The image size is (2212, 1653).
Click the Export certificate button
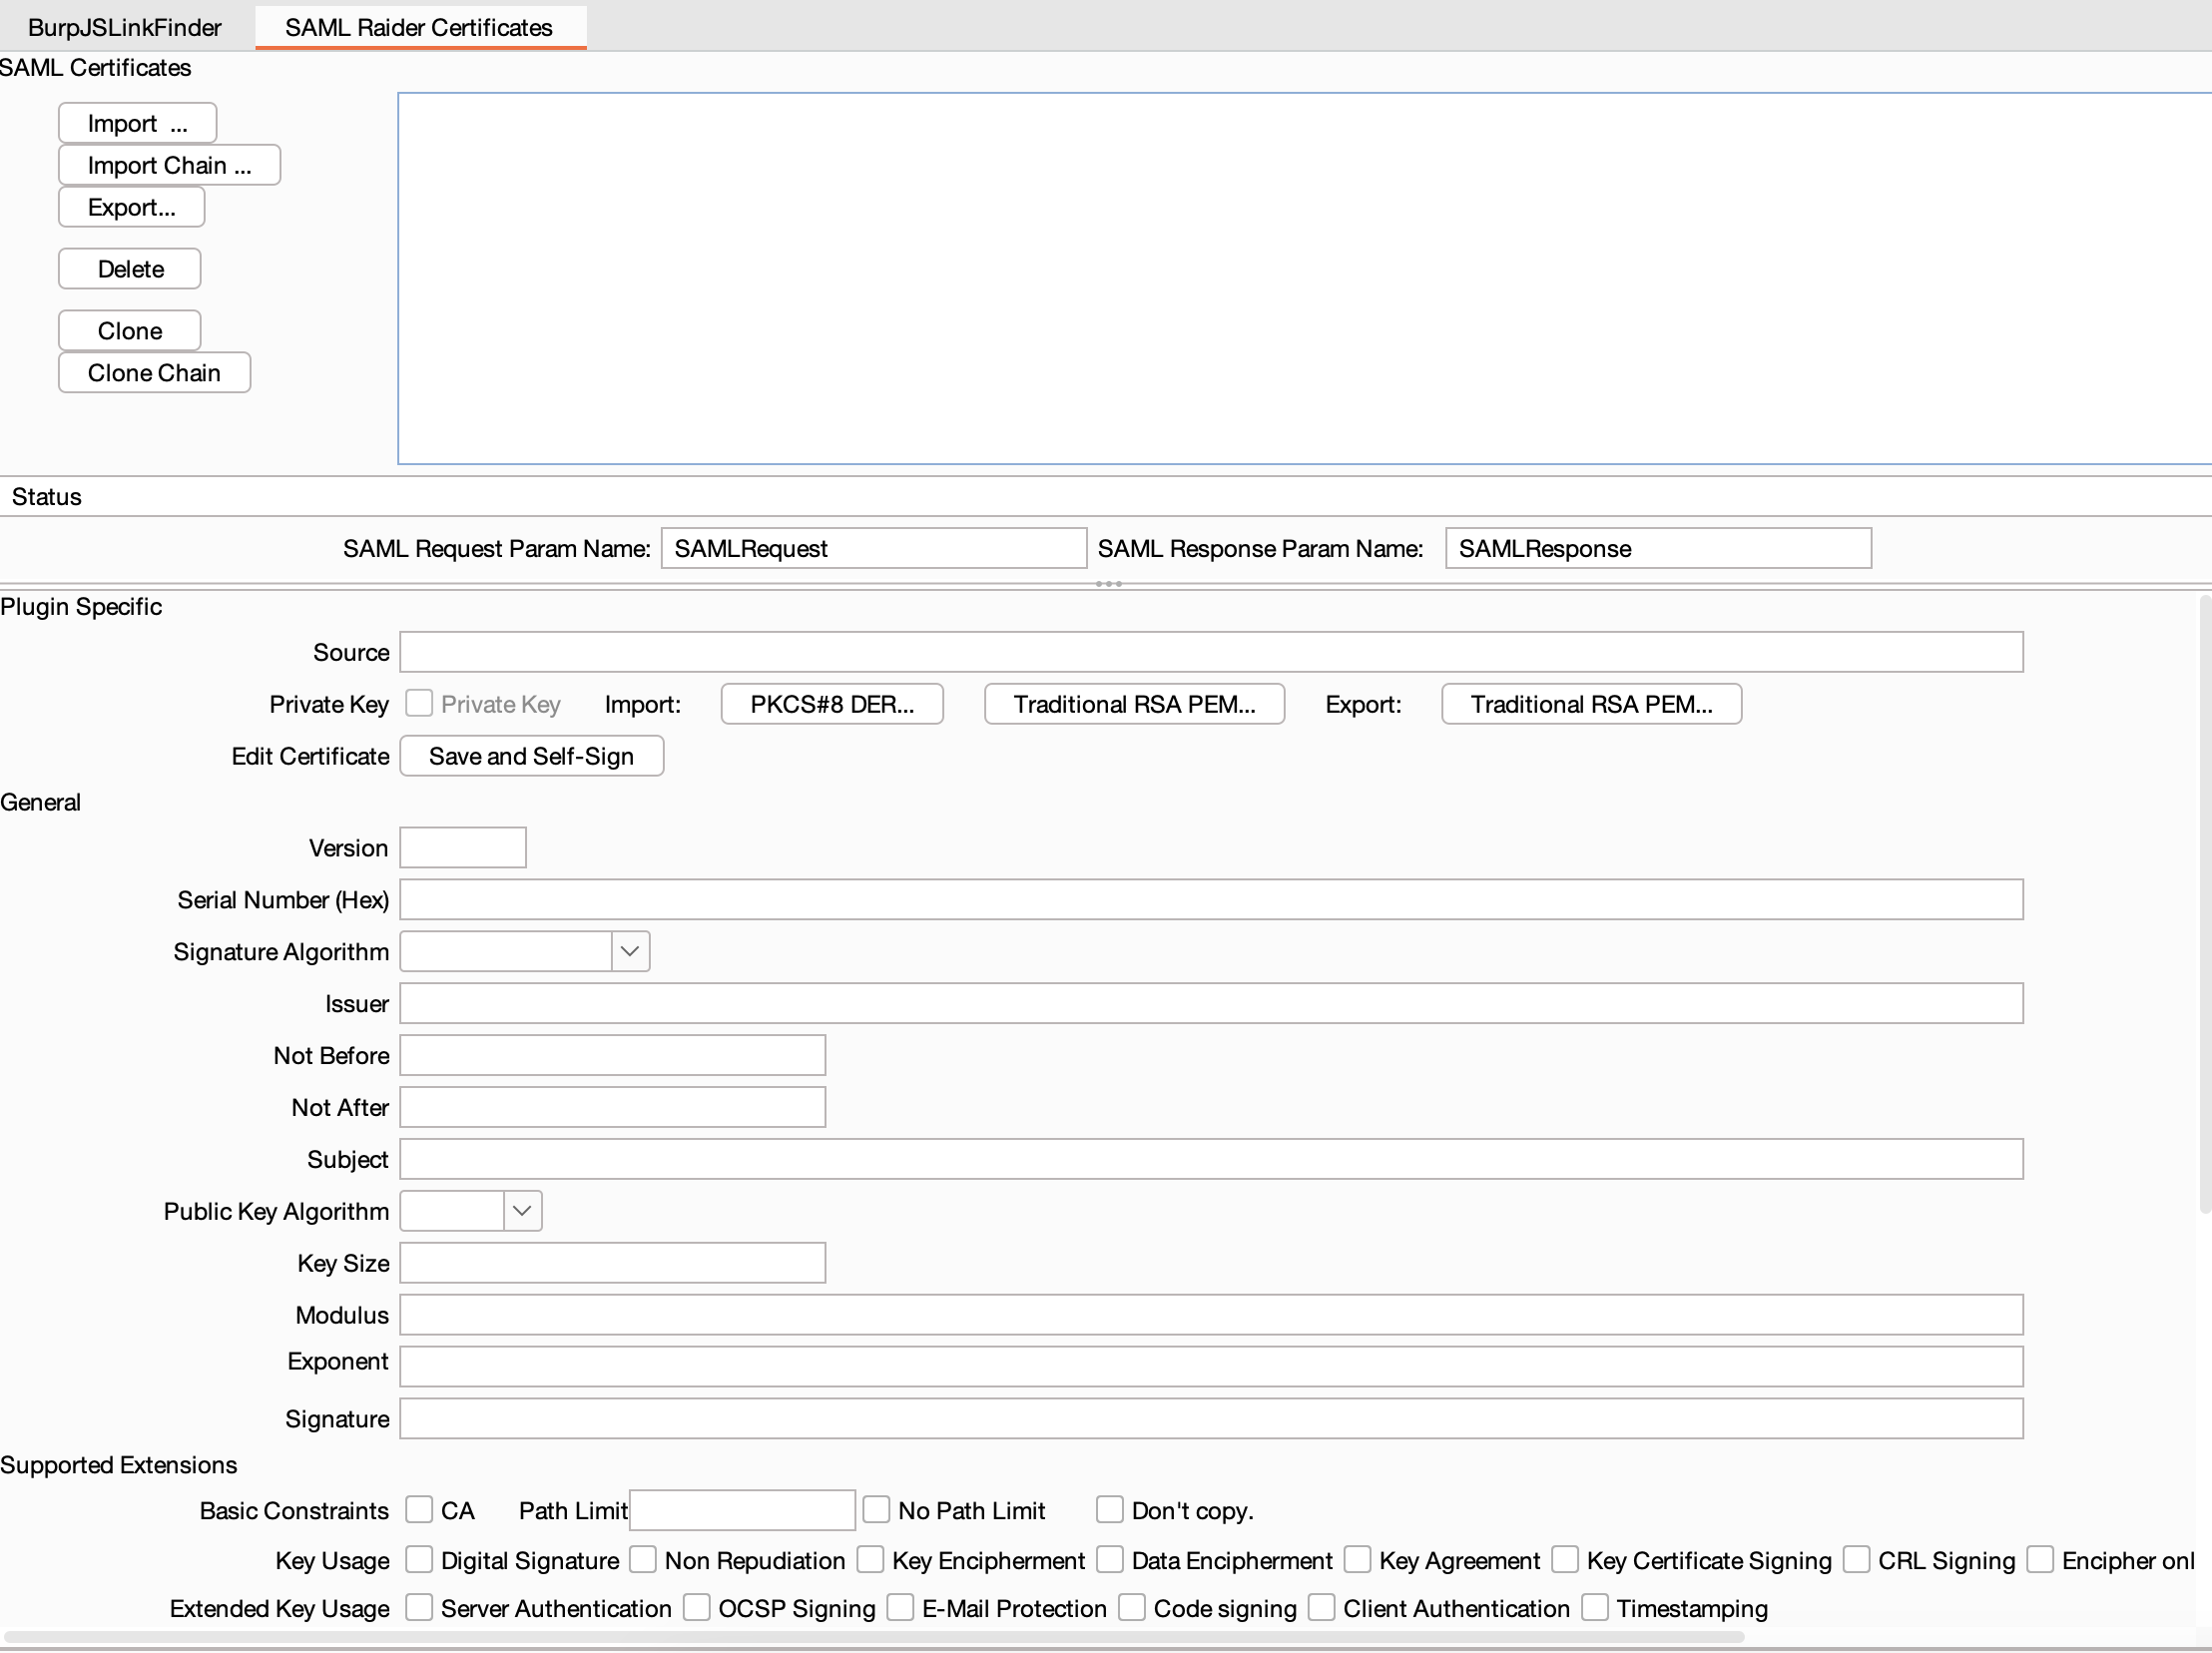131,207
